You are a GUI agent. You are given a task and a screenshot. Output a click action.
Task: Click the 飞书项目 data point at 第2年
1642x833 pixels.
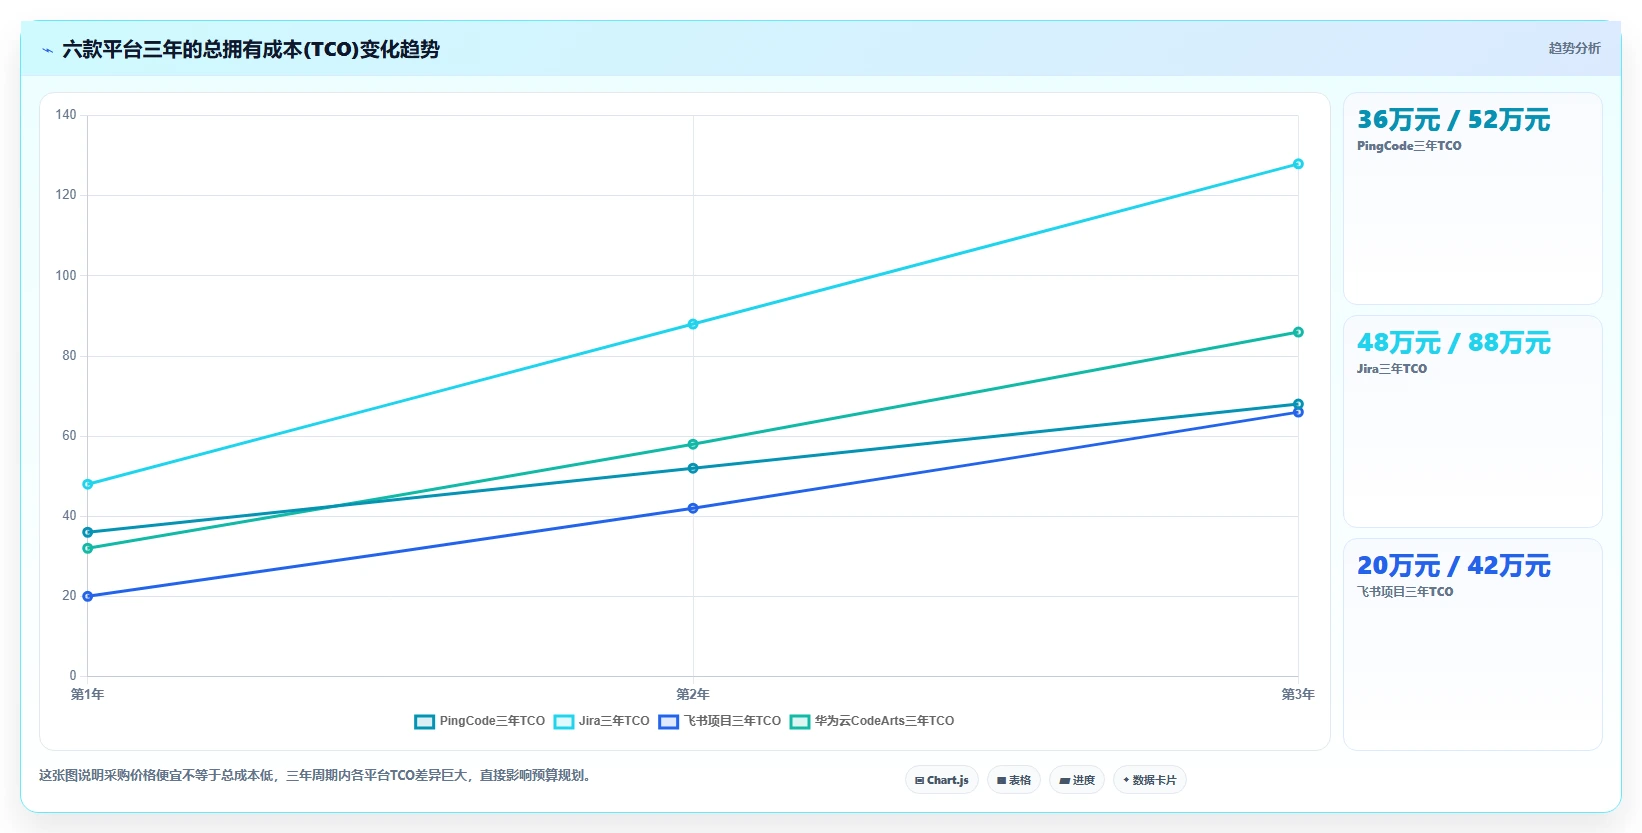coord(693,508)
